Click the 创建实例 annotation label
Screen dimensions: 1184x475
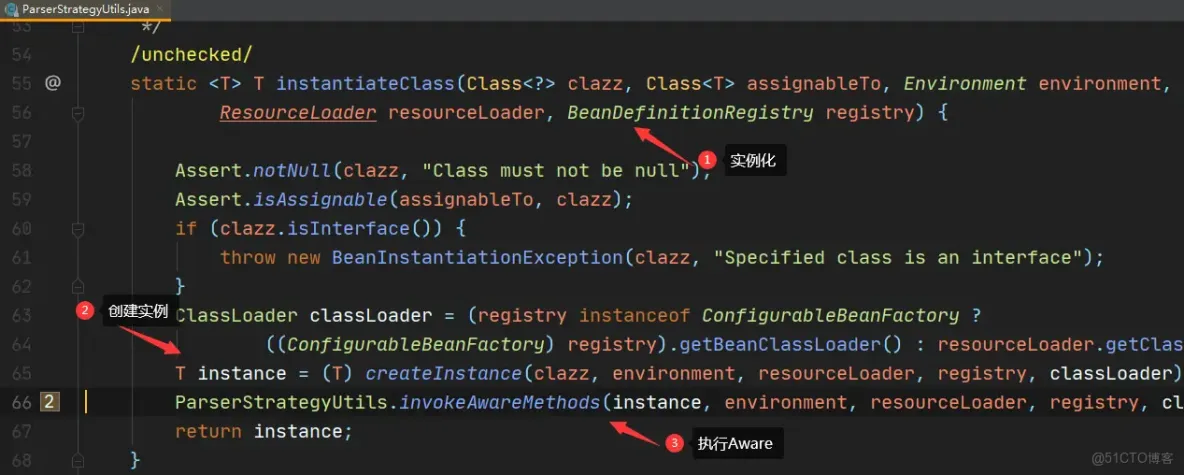pos(137,310)
